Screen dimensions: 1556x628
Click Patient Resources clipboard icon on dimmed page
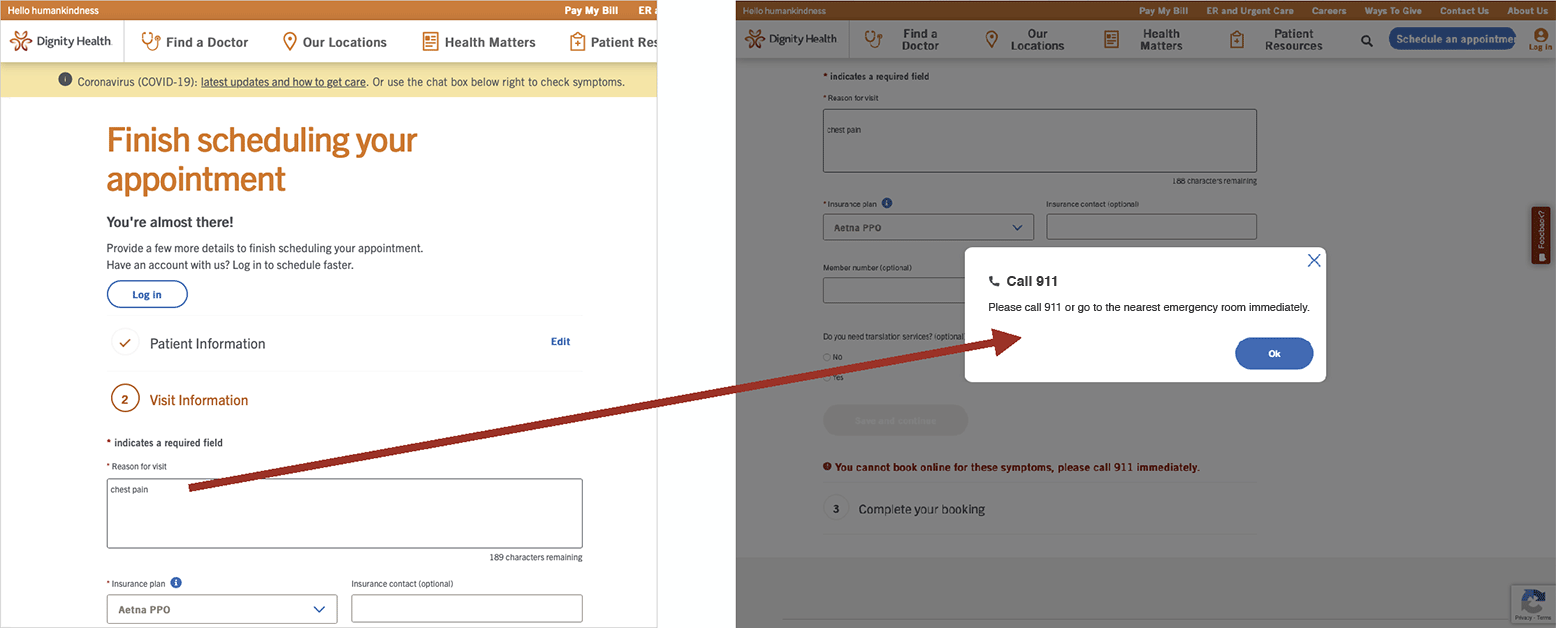(x=1237, y=39)
